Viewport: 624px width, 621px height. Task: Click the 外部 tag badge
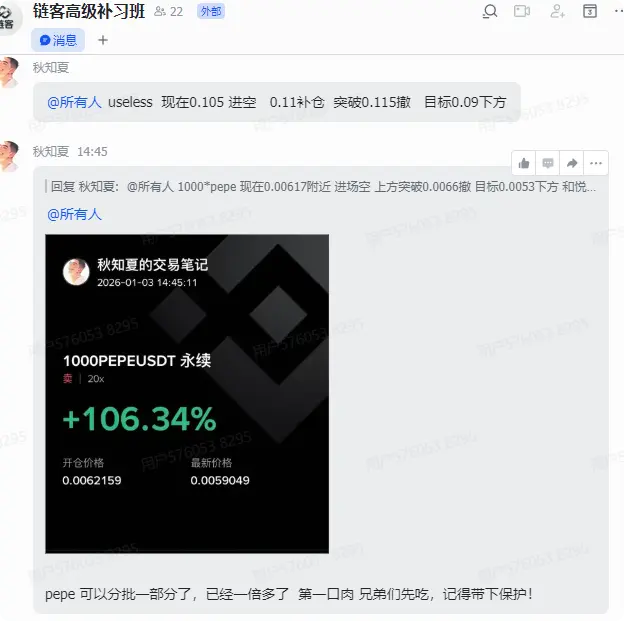(x=211, y=12)
